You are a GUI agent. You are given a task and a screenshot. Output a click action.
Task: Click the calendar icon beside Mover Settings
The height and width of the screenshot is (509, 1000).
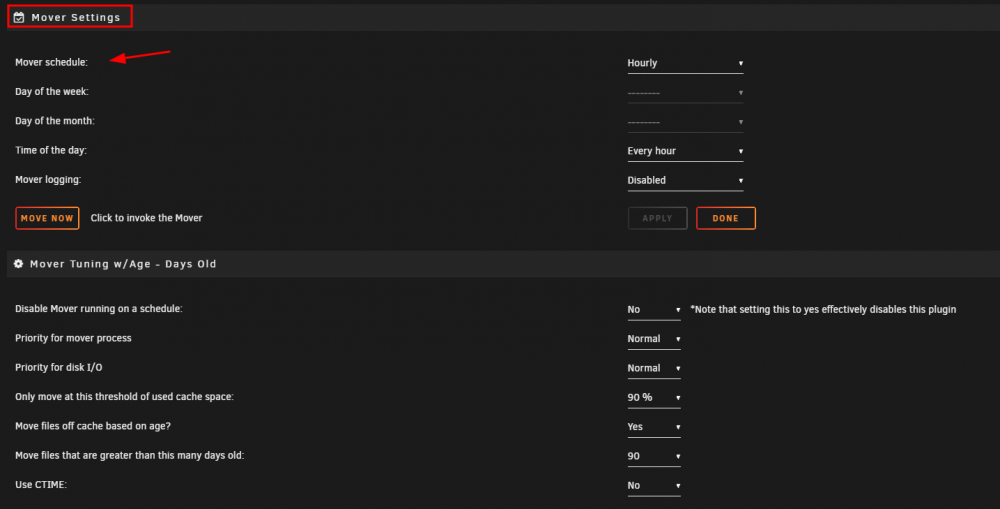[19, 17]
